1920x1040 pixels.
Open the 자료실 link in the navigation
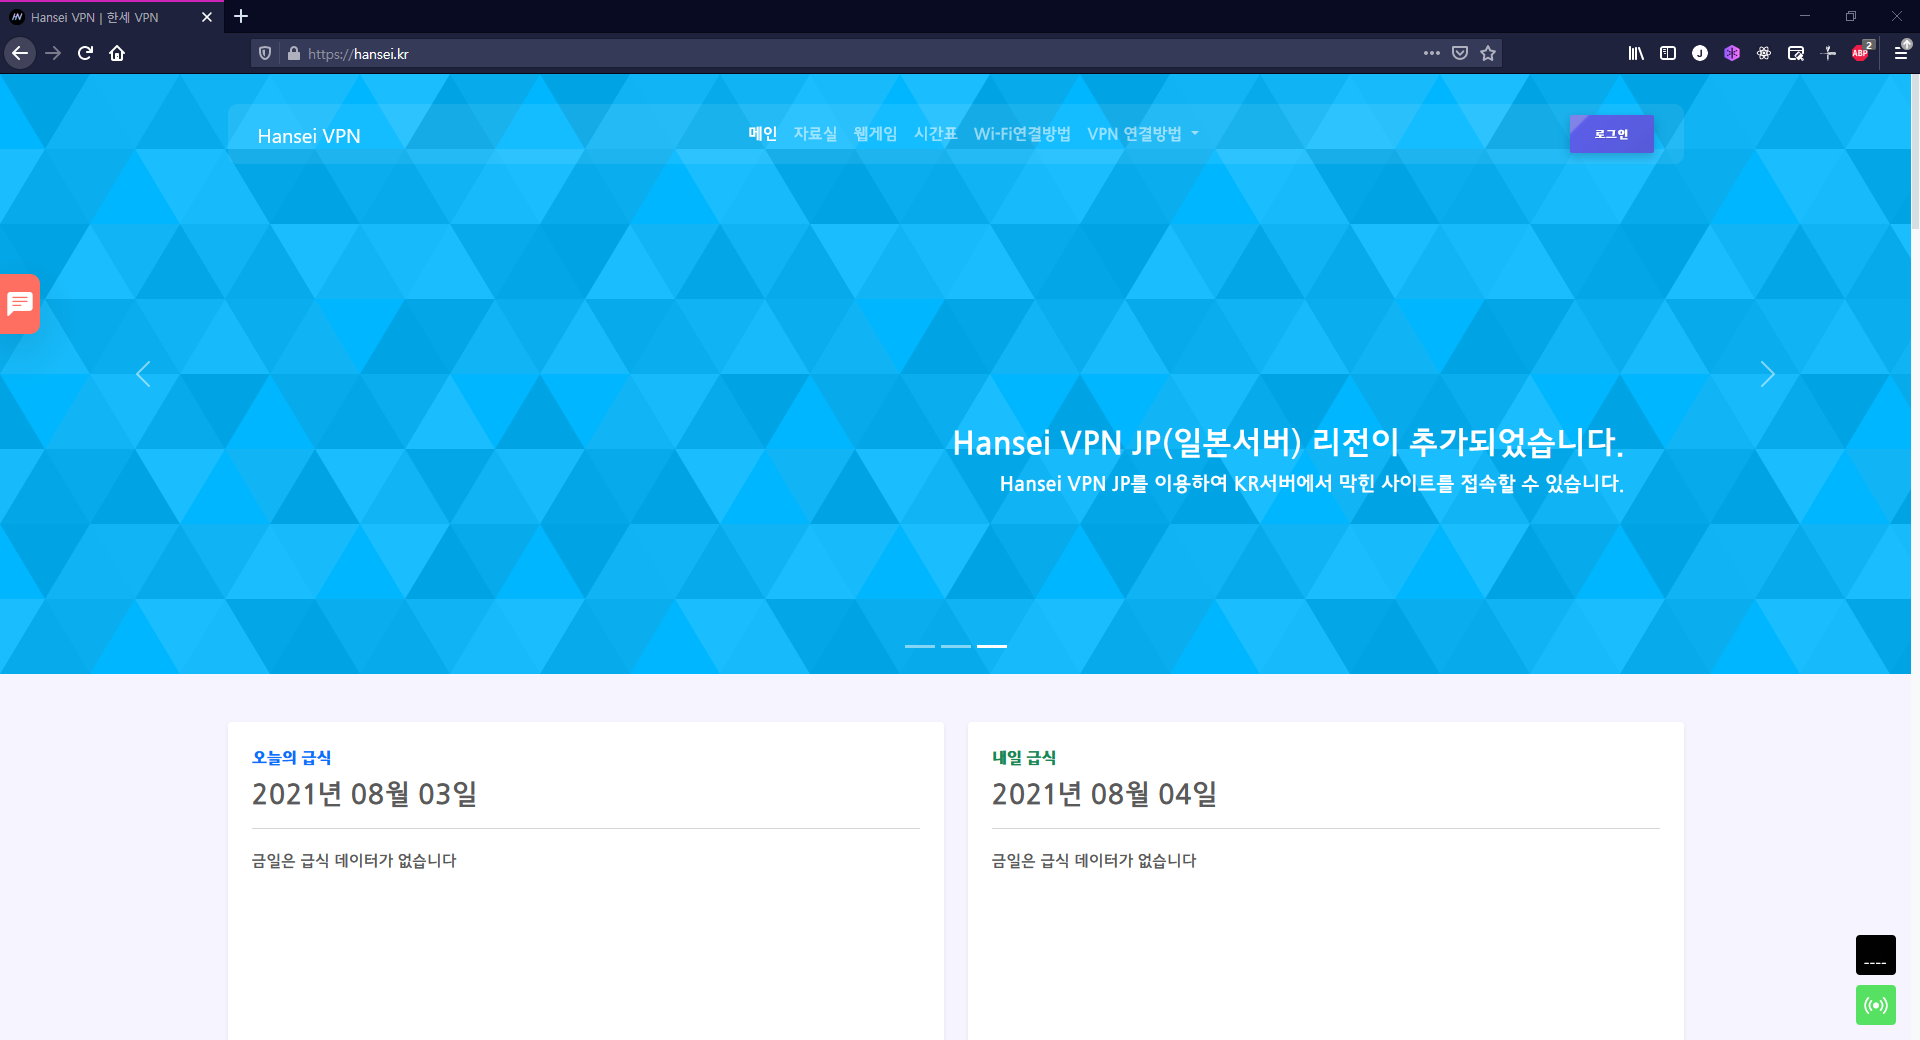click(x=815, y=133)
